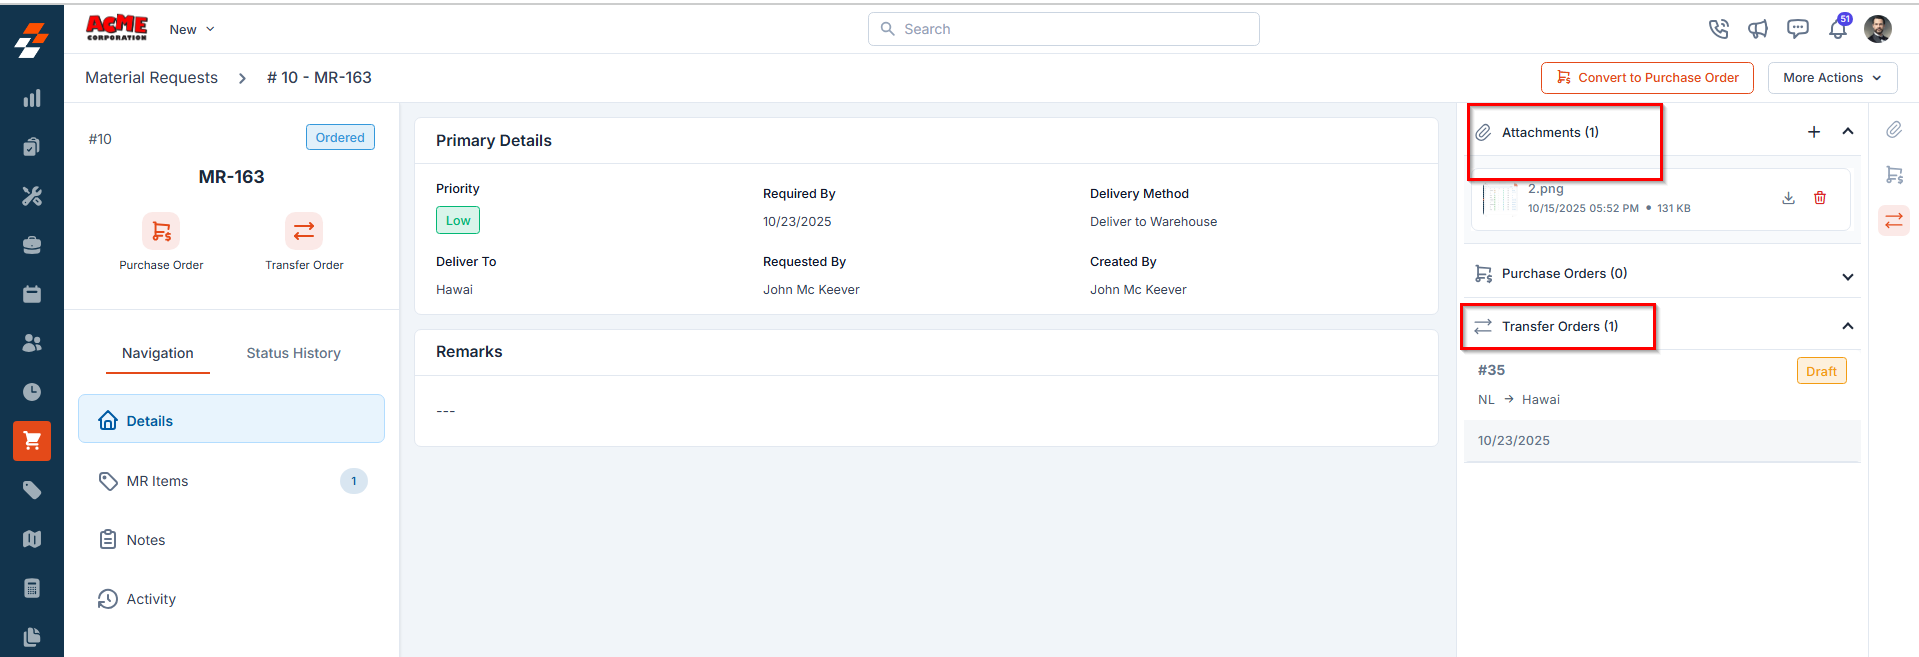Click the Attachments (1) heading
1919x657 pixels.
pyautogui.click(x=1550, y=132)
